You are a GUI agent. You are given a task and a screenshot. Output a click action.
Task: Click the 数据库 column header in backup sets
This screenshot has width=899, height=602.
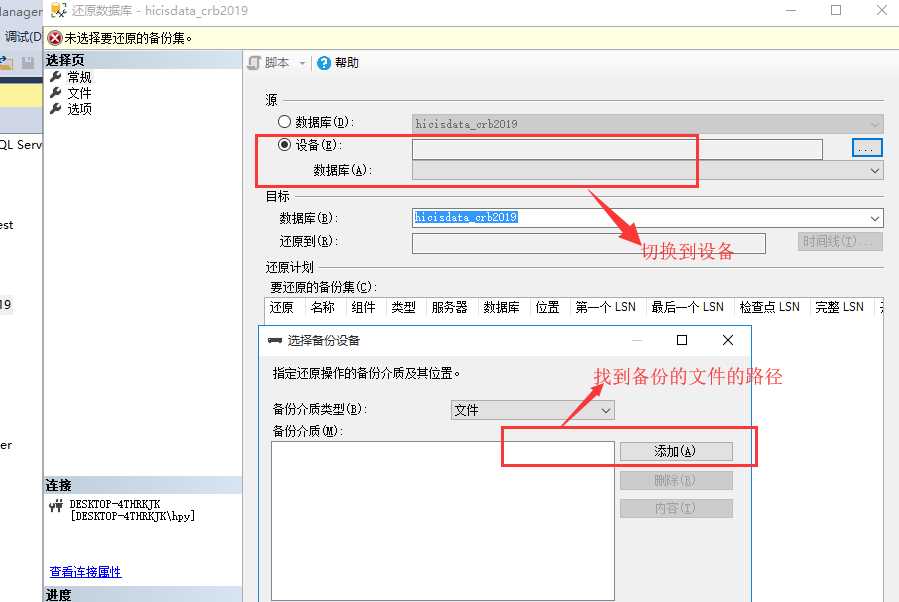click(x=501, y=307)
